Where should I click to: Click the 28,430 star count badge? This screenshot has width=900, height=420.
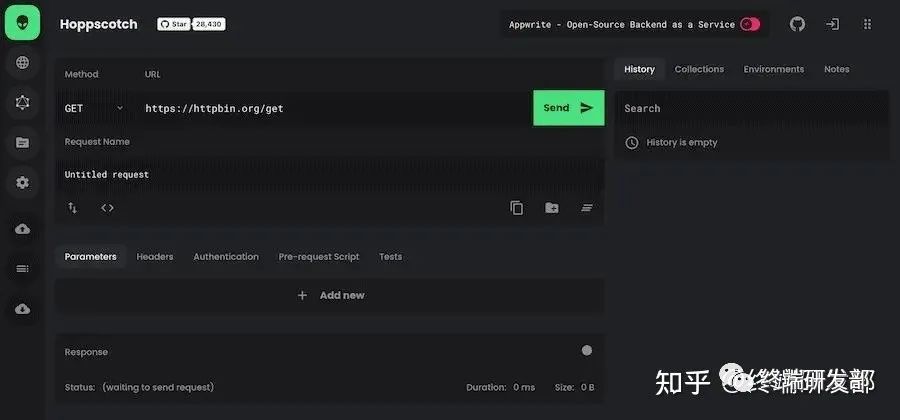pyautogui.click(x=209, y=24)
